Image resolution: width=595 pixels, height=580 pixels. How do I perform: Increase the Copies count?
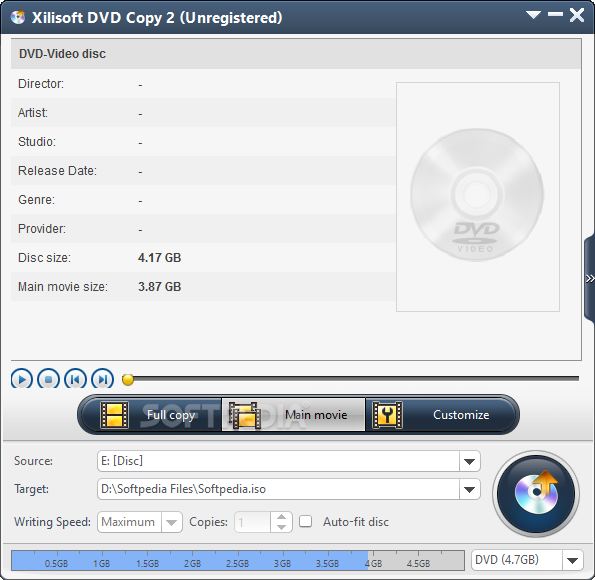[x=281, y=517]
